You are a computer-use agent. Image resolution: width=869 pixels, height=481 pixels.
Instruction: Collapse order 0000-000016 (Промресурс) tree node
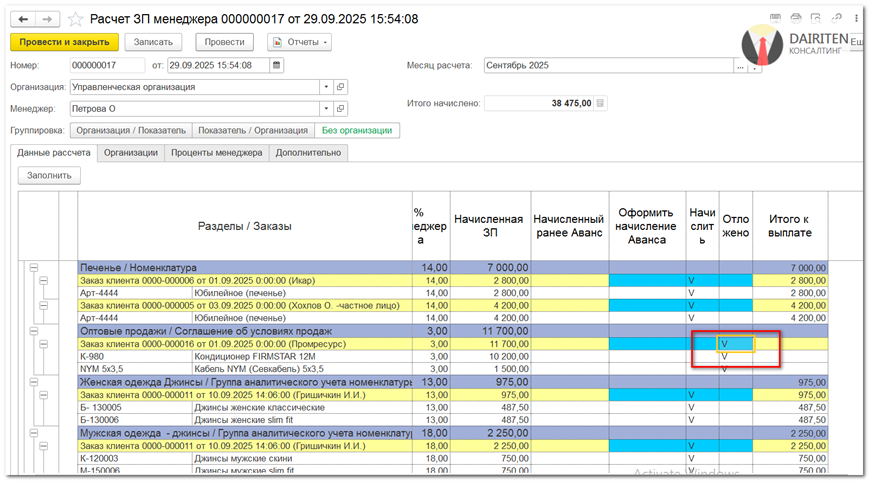tap(44, 344)
